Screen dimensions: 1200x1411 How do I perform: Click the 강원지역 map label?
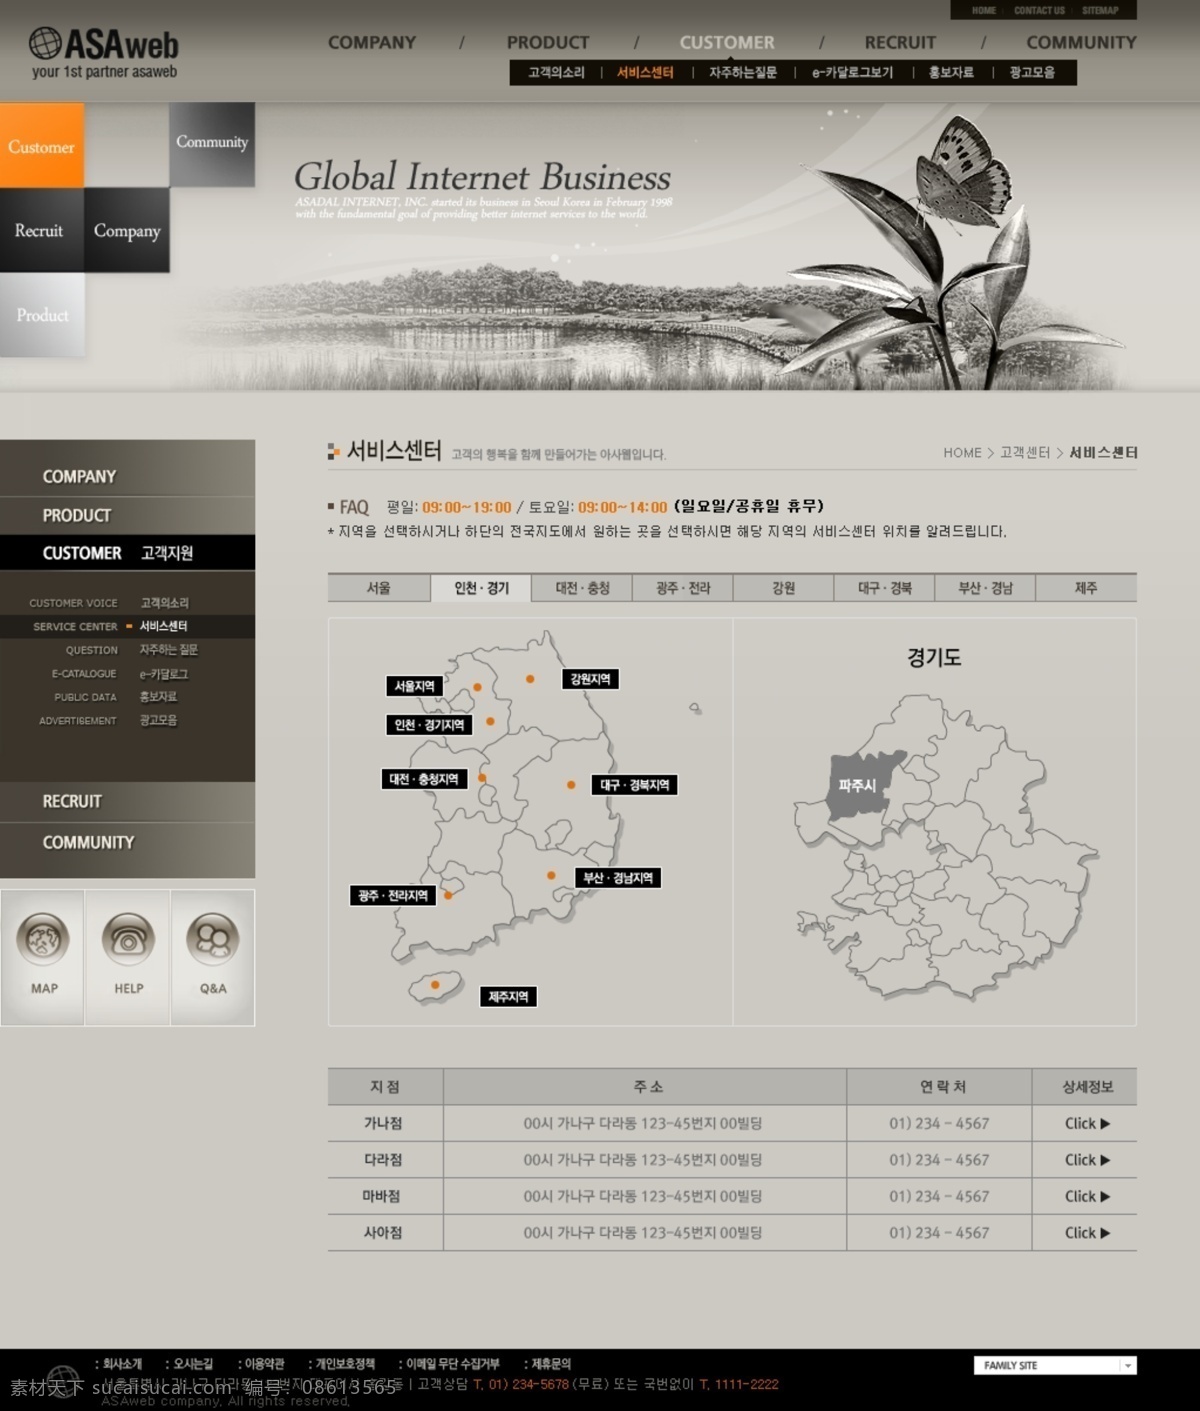[590, 679]
